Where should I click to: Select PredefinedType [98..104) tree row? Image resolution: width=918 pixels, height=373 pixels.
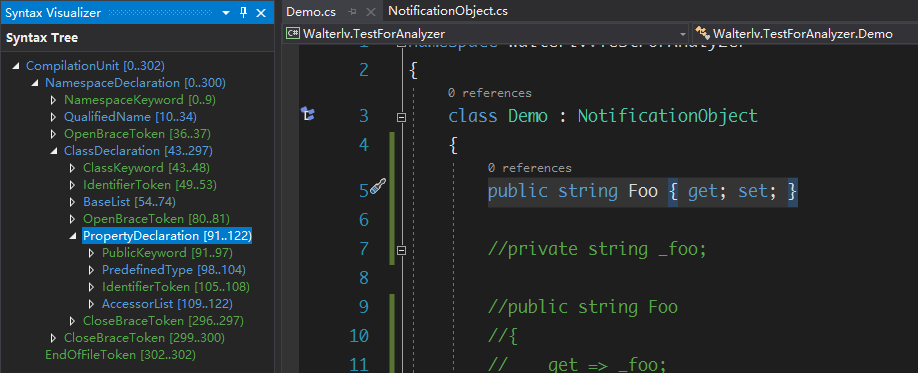(174, 270)
